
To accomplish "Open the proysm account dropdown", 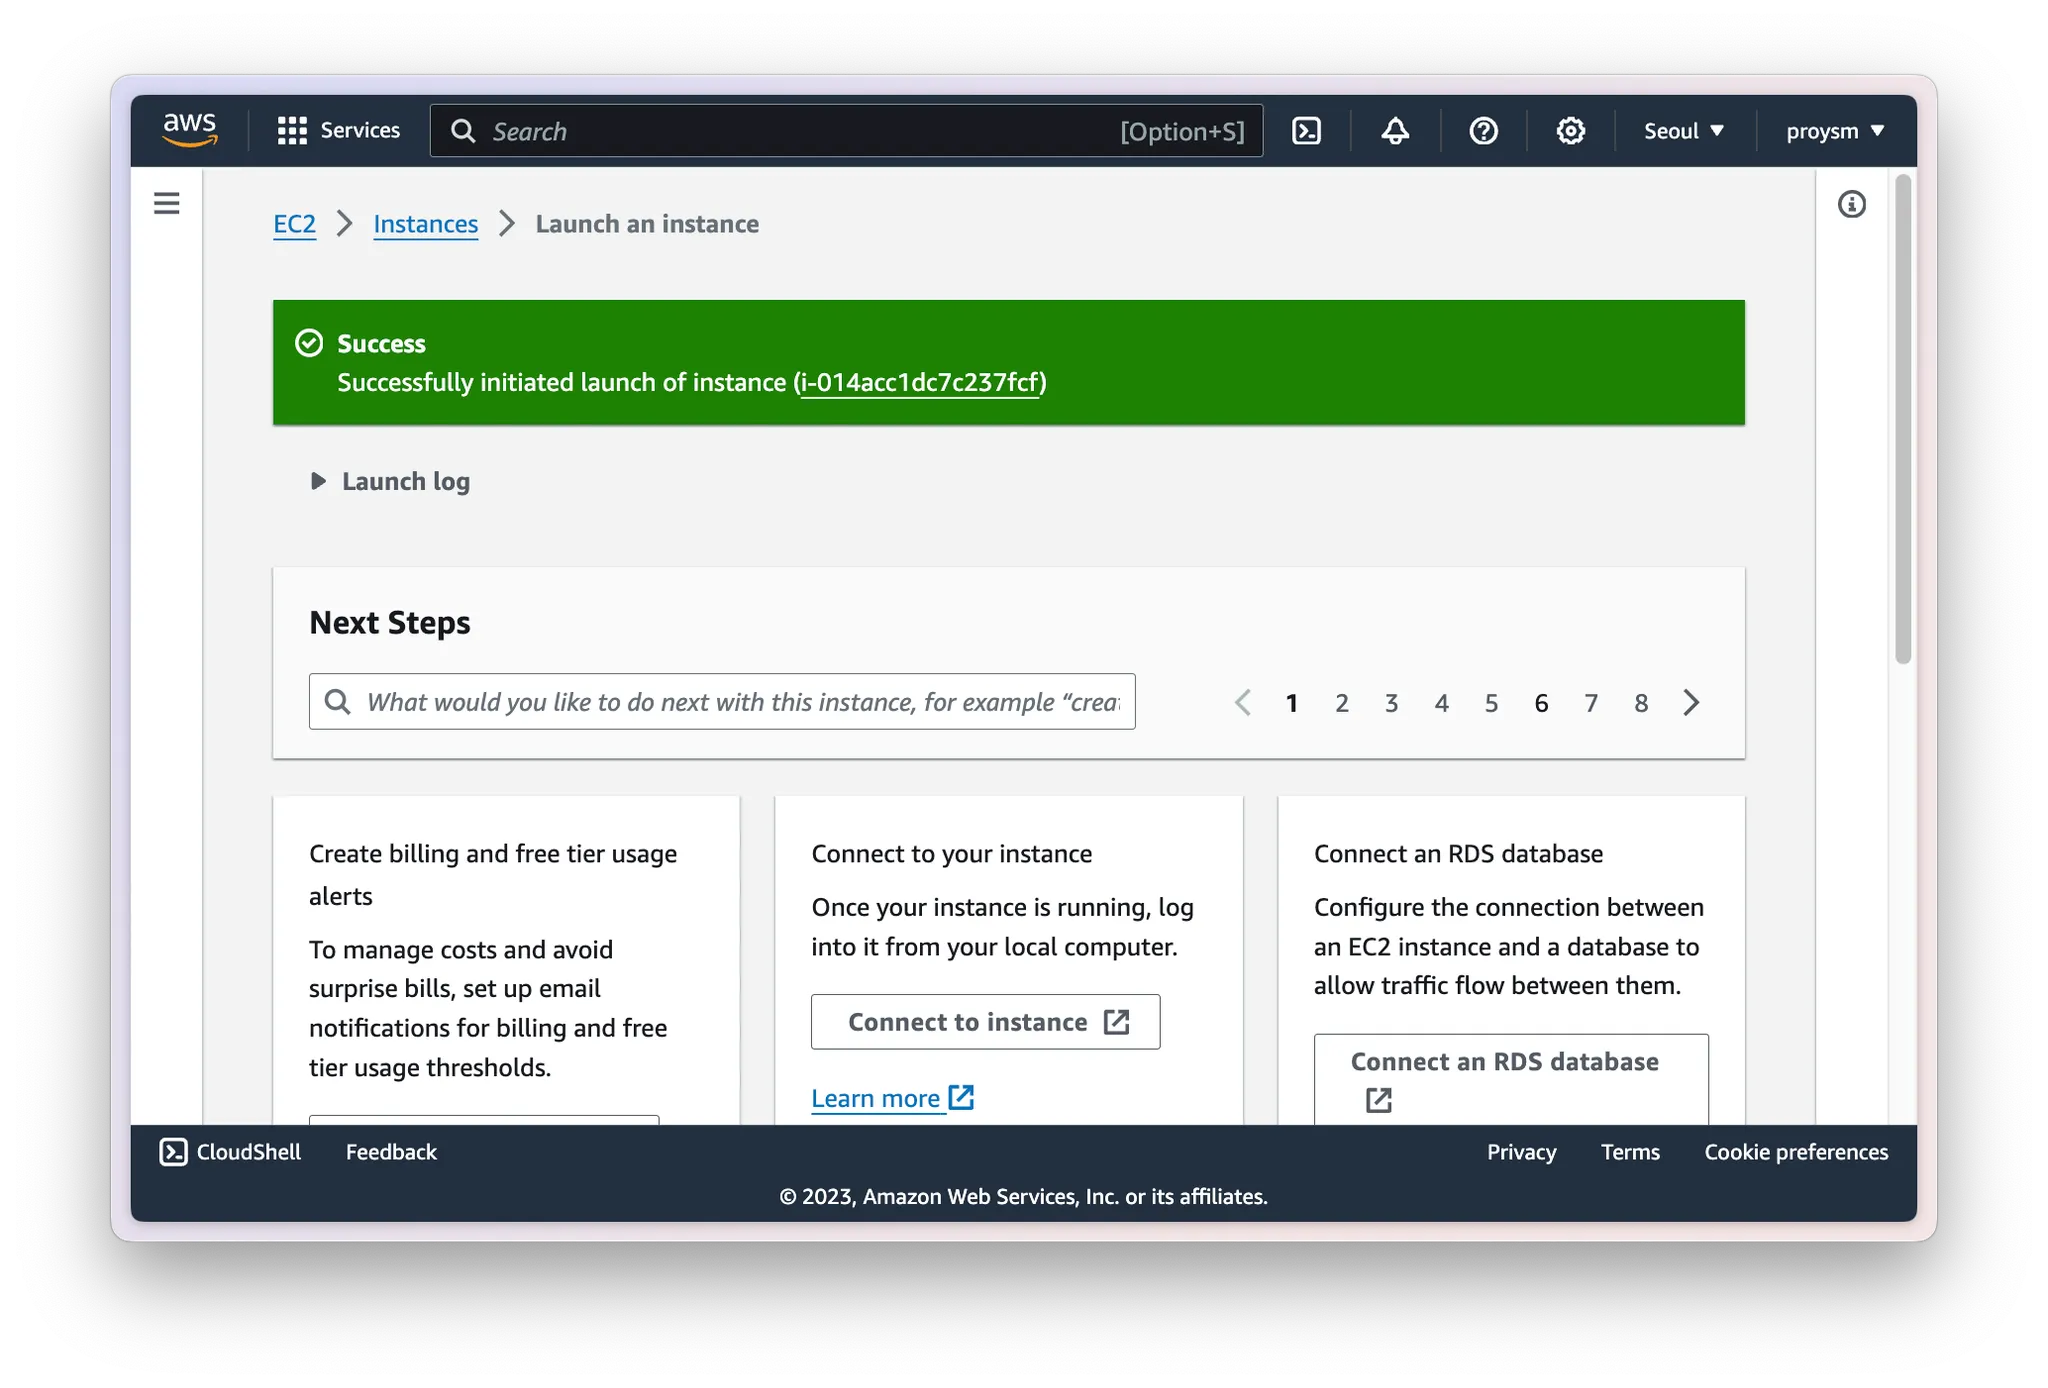I will pos(1834,131).
